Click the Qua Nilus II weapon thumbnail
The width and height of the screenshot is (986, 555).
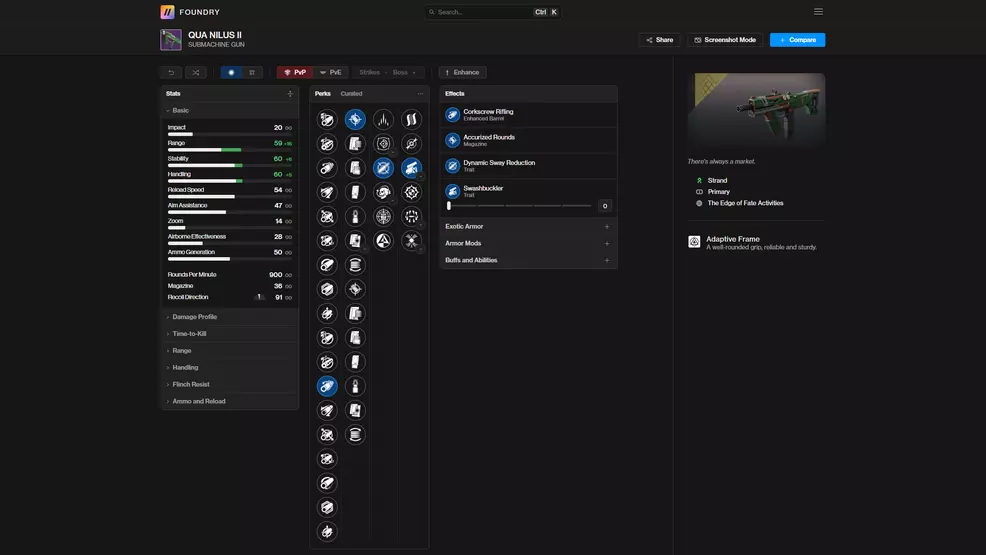click(x=171, y=40)
